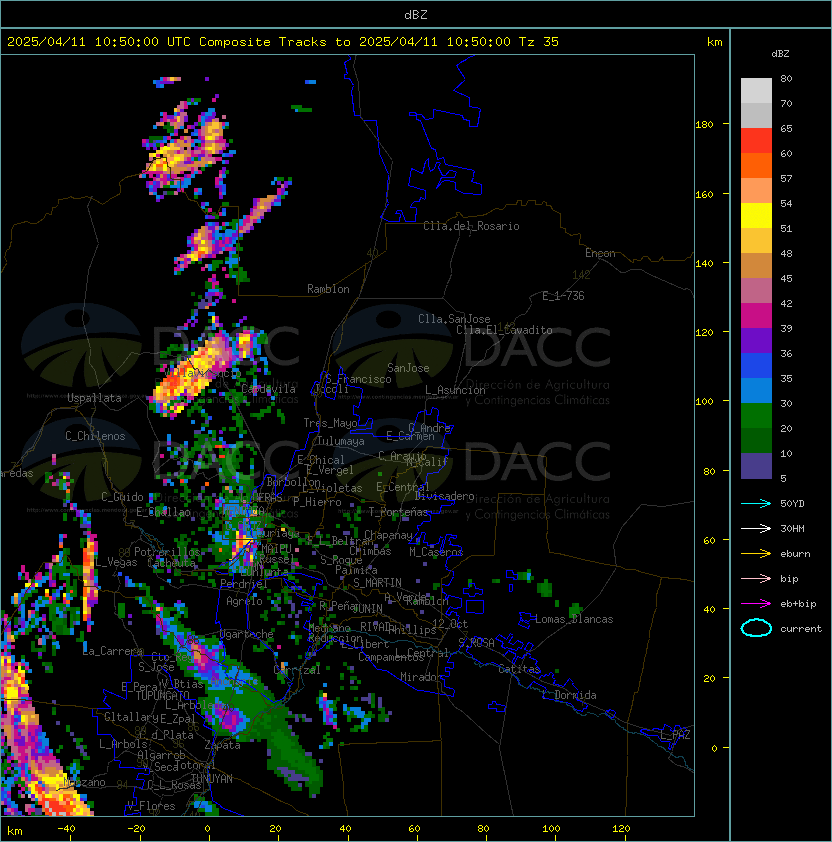Viewport: 832px width, 842px height.
Task: Click the 'Ramblon' map label
Action: [x=328, y=289]
